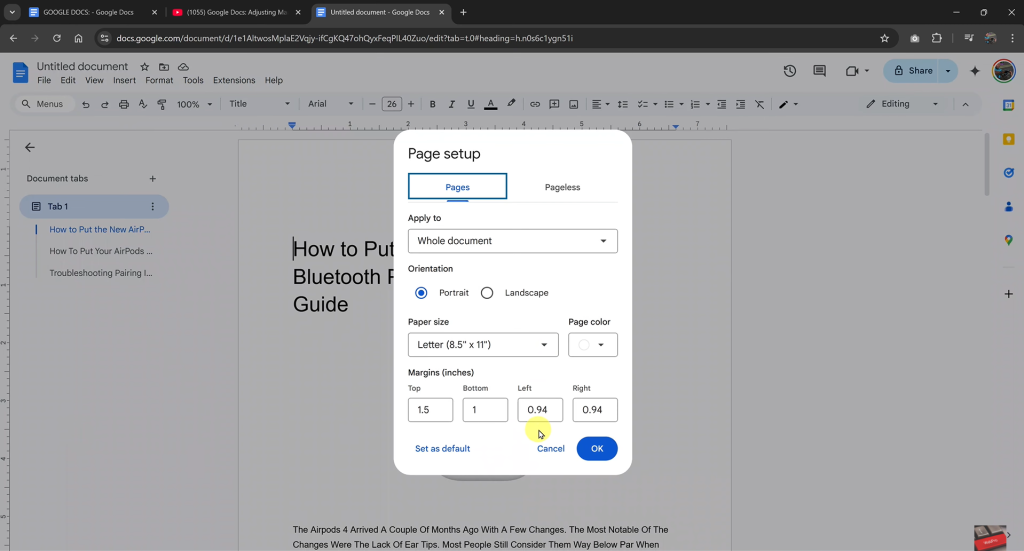The image size is (1024, 551).
Task: Switch to the Pageless tab
Action: point(562,187)
